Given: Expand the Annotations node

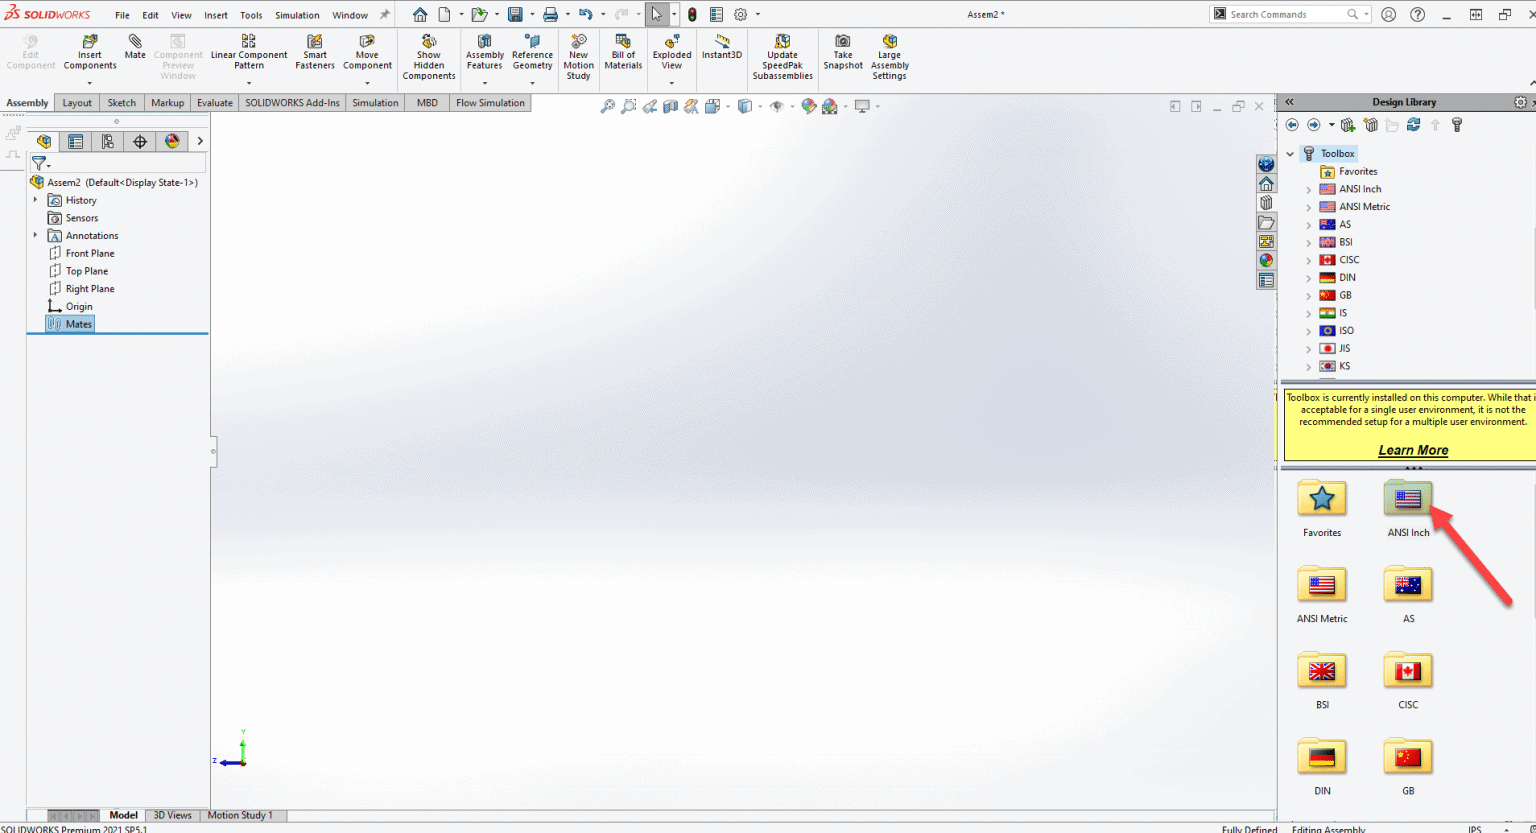Looking at the screenshot, I should click(x=35, y=236).
